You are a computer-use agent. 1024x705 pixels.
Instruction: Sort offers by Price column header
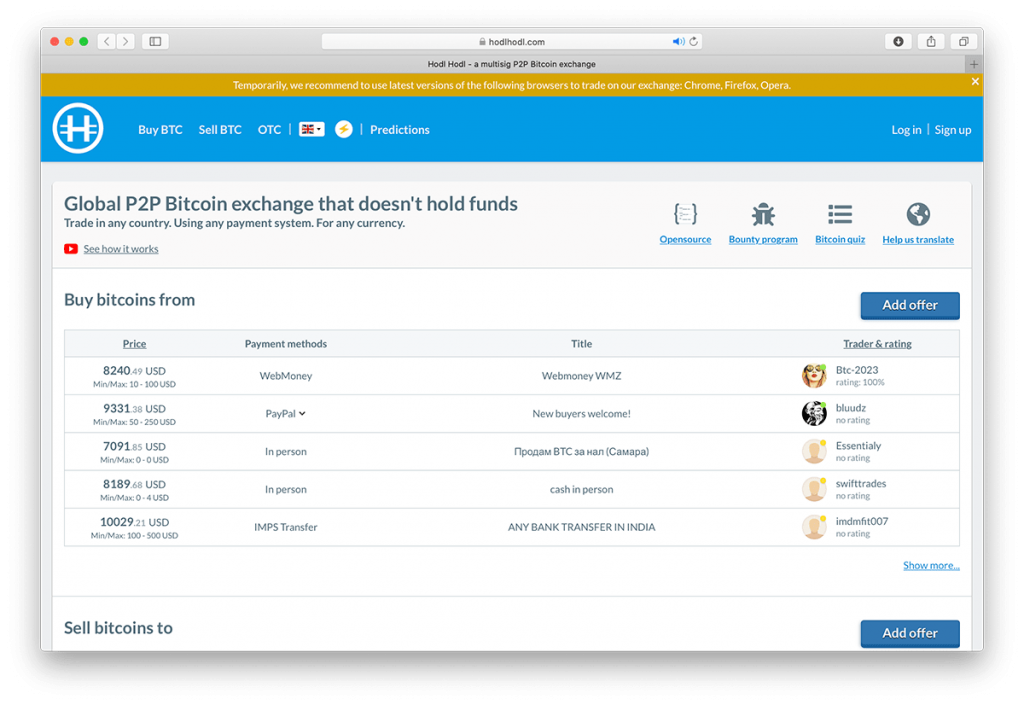point(135,344)
